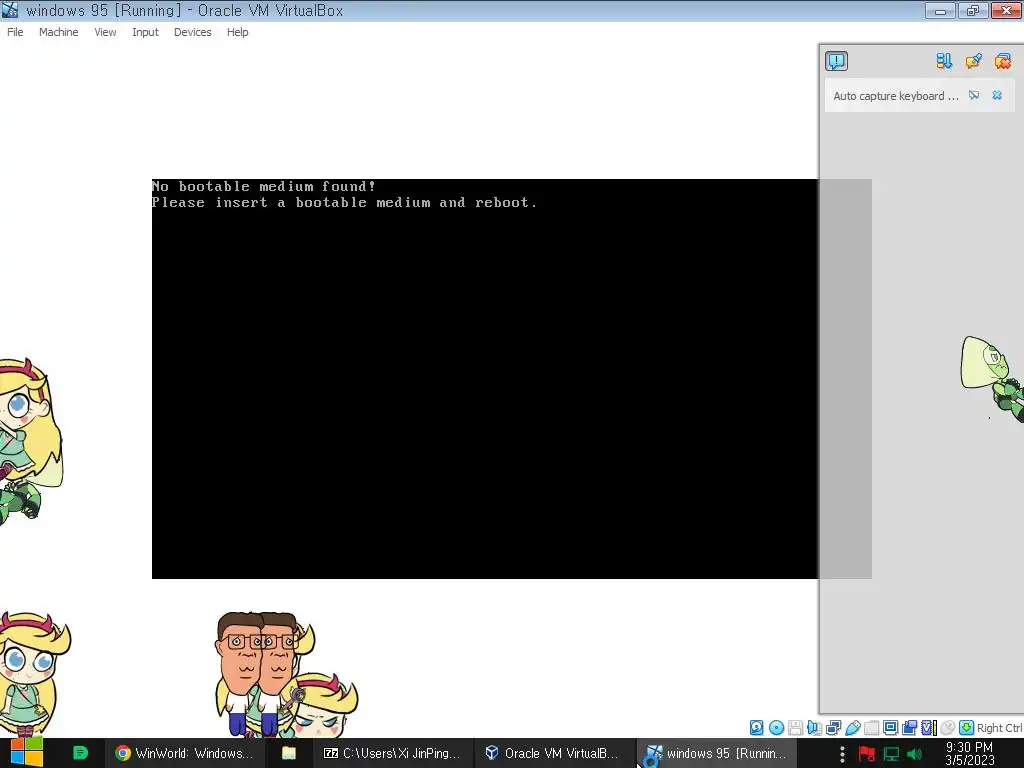Screen dimensions: 1024x768
Task: Select the Auto capture keyboard notification text
Action: [x=895, y=96]
